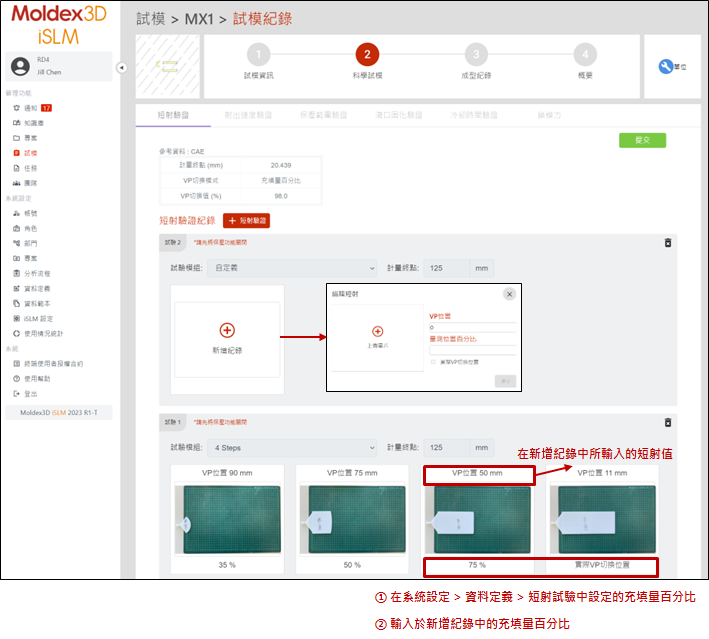Screen dimensions: 709x639
Task: Open 資料定義 data definition settings
Action: pyautogui.click(x=32, y=289)
